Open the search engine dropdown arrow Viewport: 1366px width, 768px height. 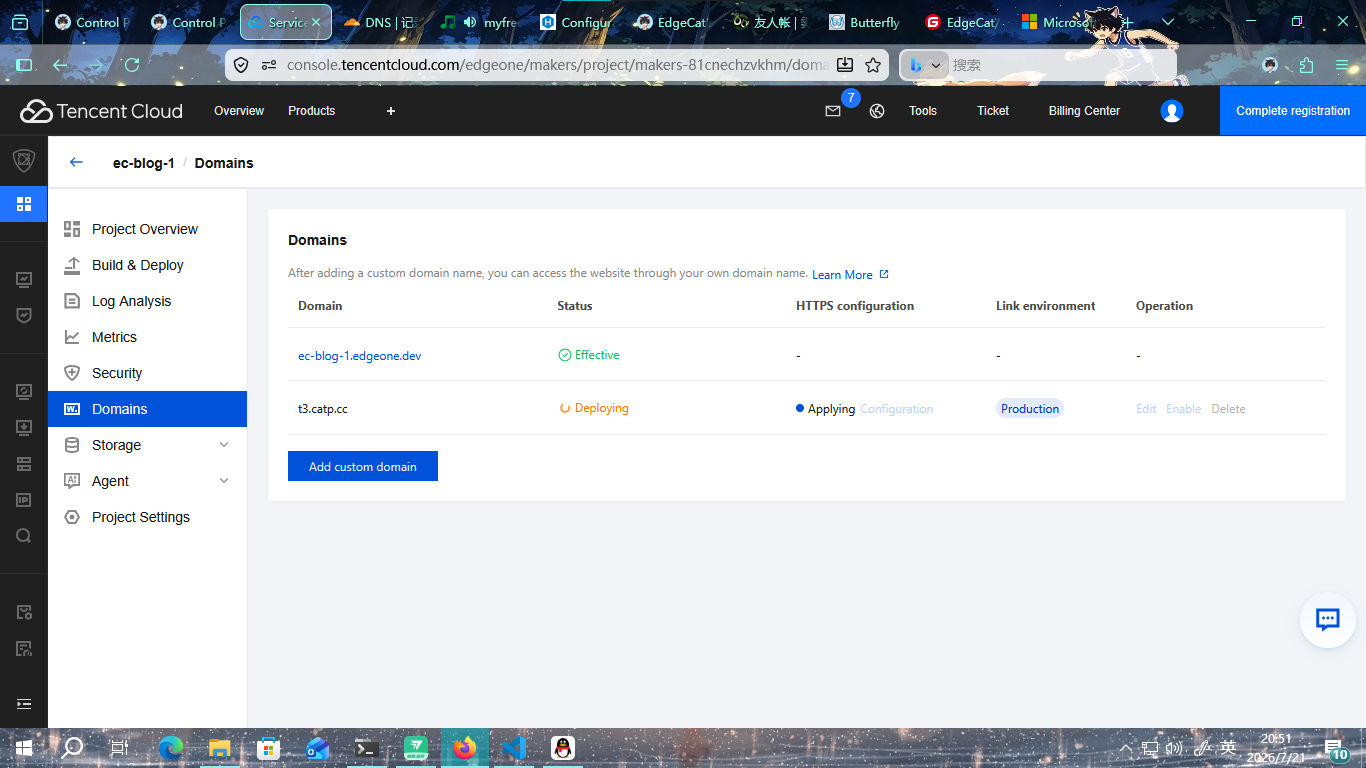point(937,65)
